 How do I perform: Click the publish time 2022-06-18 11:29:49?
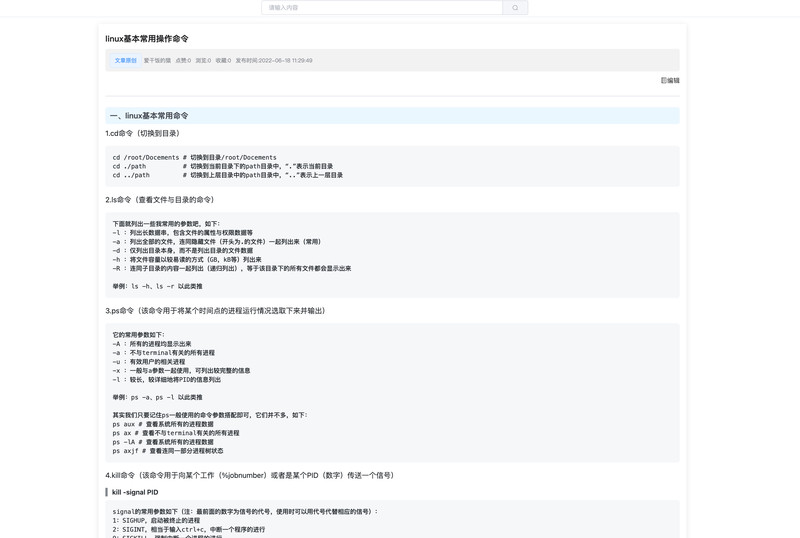click(274, 60)
